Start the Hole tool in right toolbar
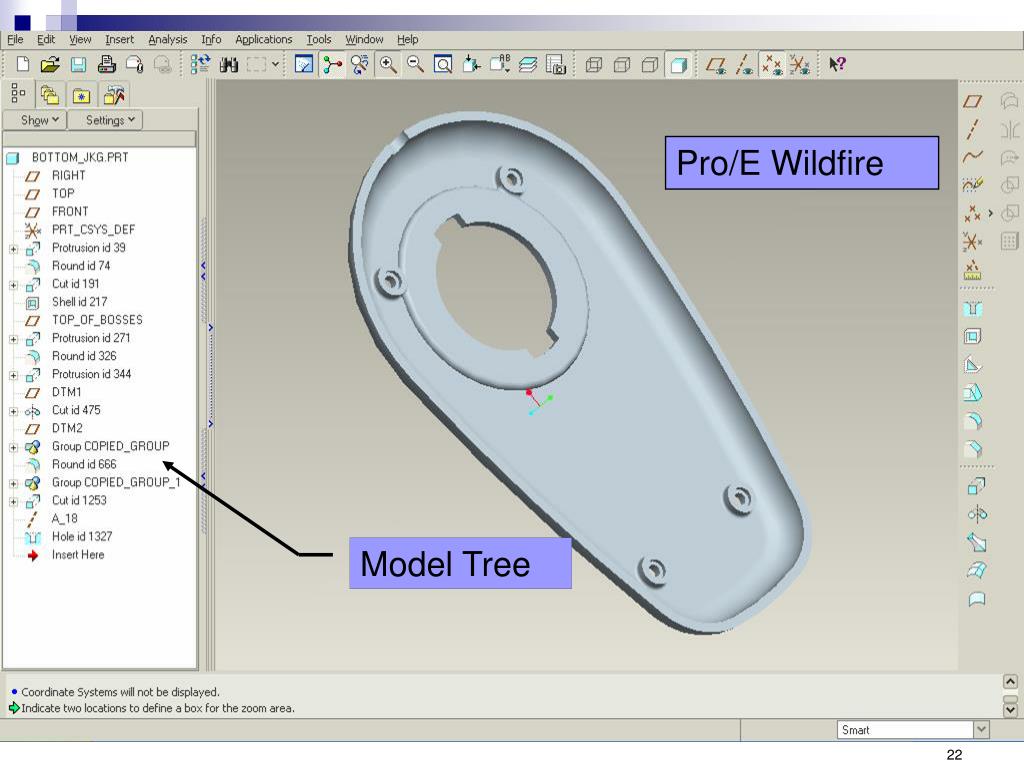The width and height of the screenshot is (1024, 768). pyautogui.click(x=972, y=309)
